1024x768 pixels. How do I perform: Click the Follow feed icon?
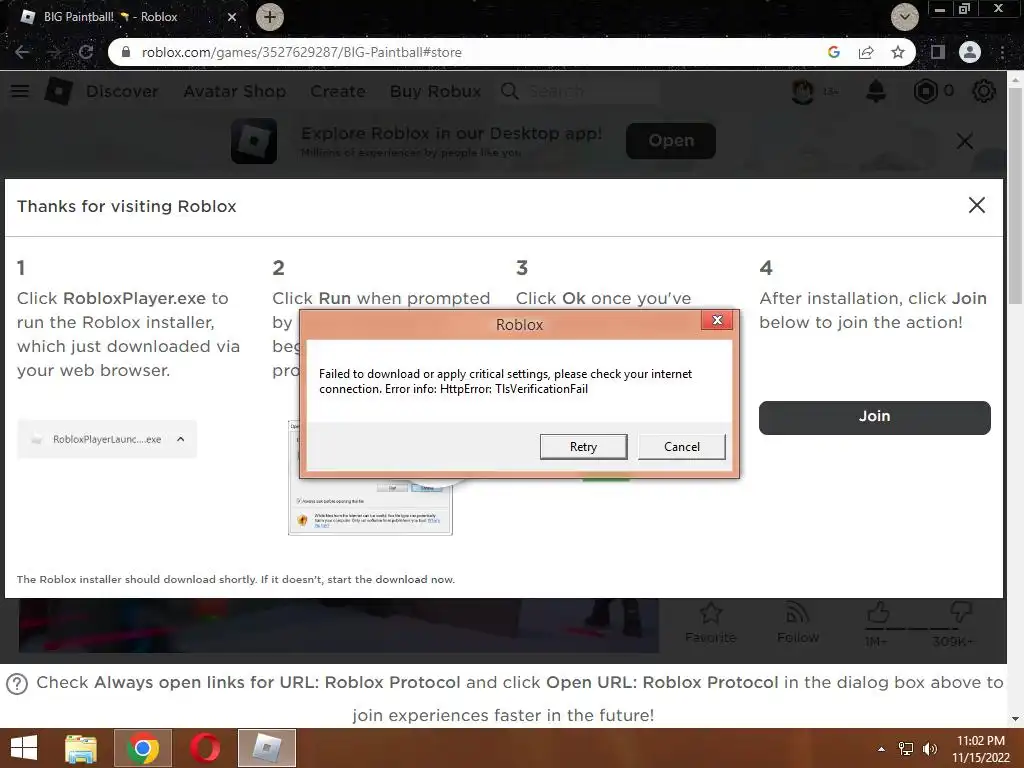[797, 614]
